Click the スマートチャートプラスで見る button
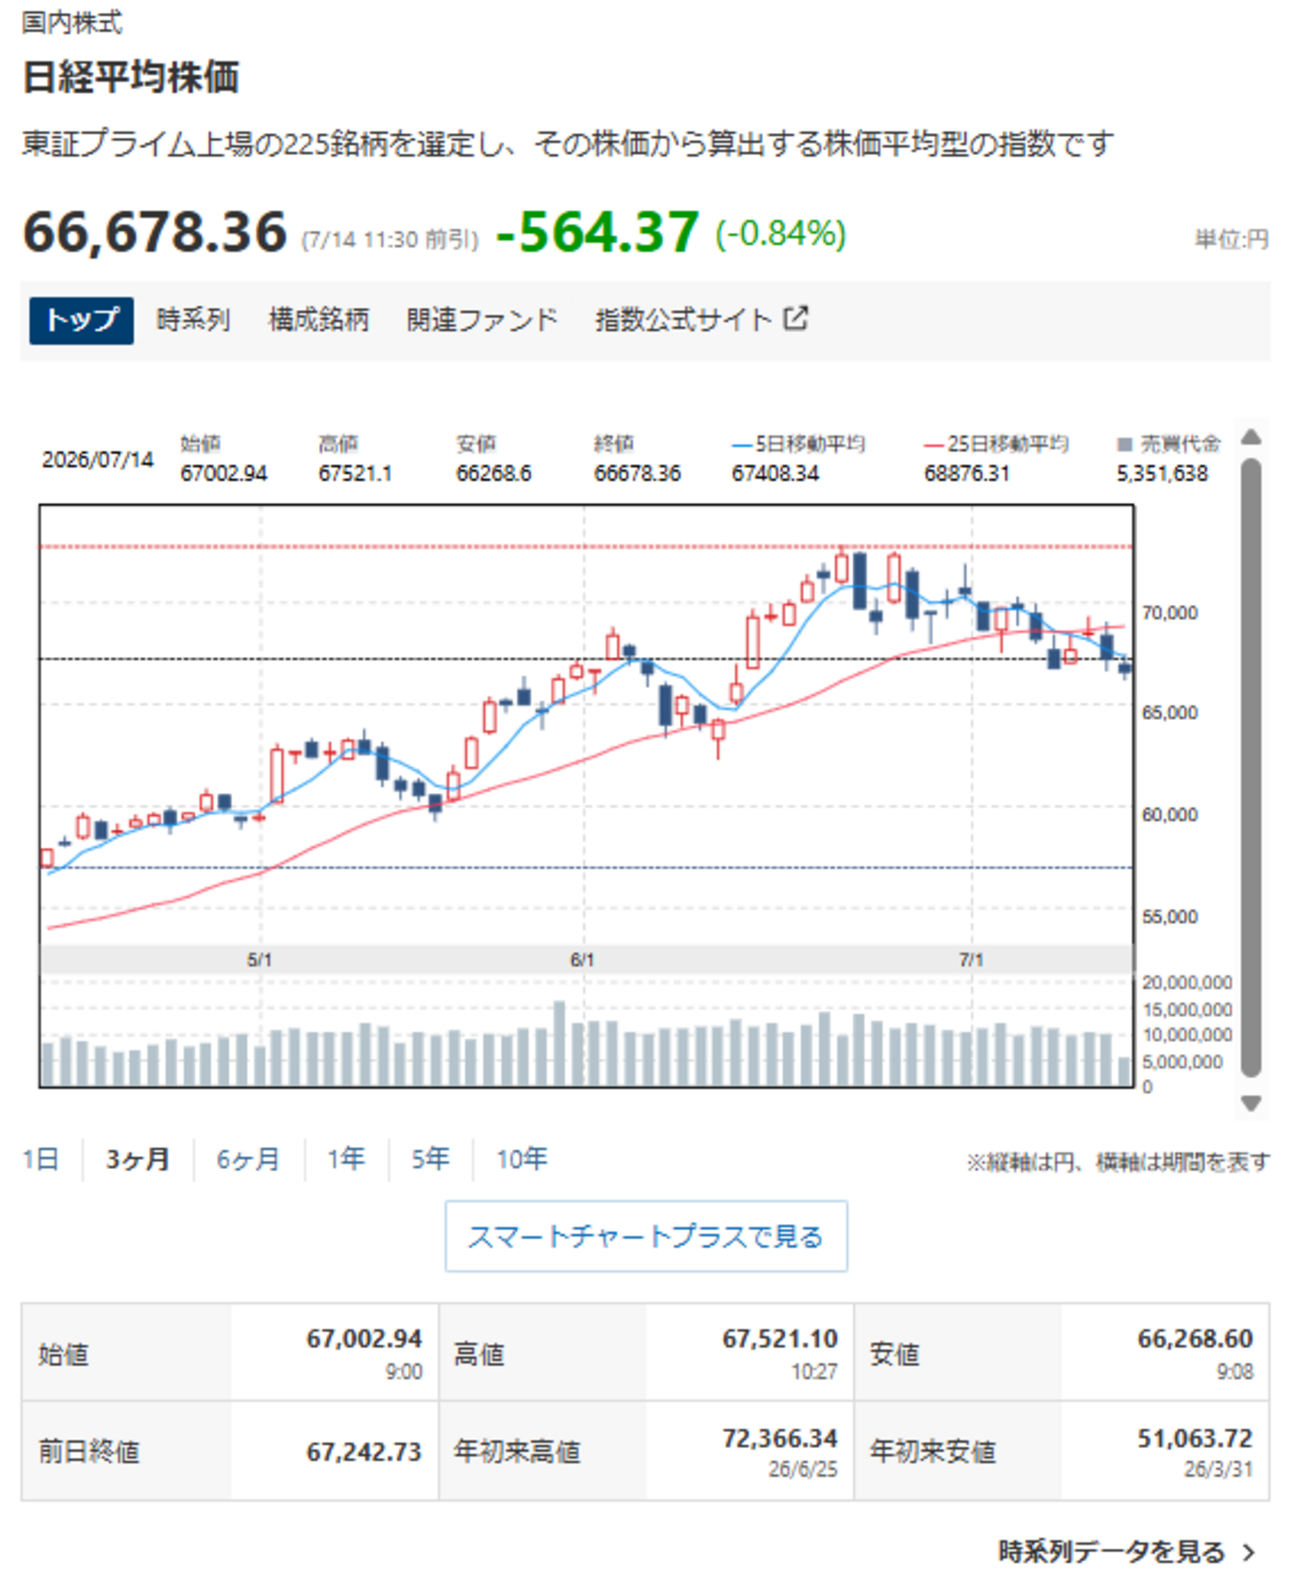This screenshot has width=1300, height=1572. pos(646,1236)
